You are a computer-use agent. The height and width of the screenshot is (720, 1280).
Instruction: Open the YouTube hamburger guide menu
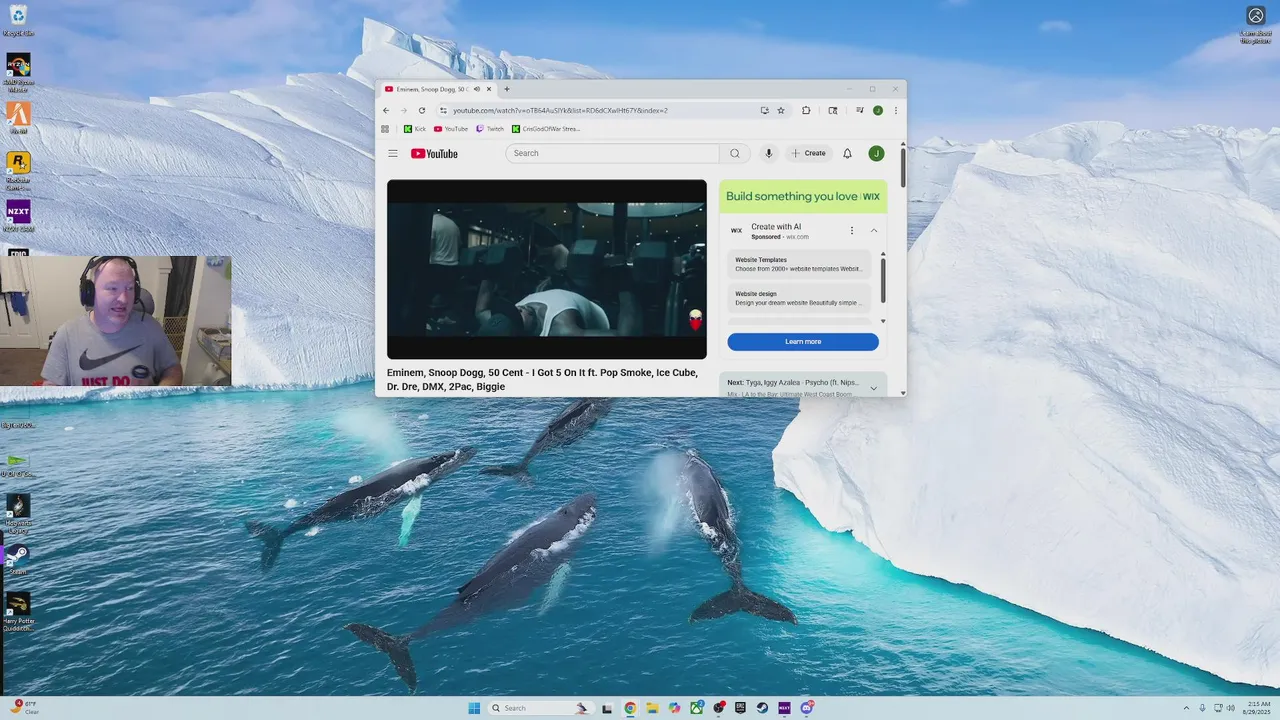coord(393,153)
